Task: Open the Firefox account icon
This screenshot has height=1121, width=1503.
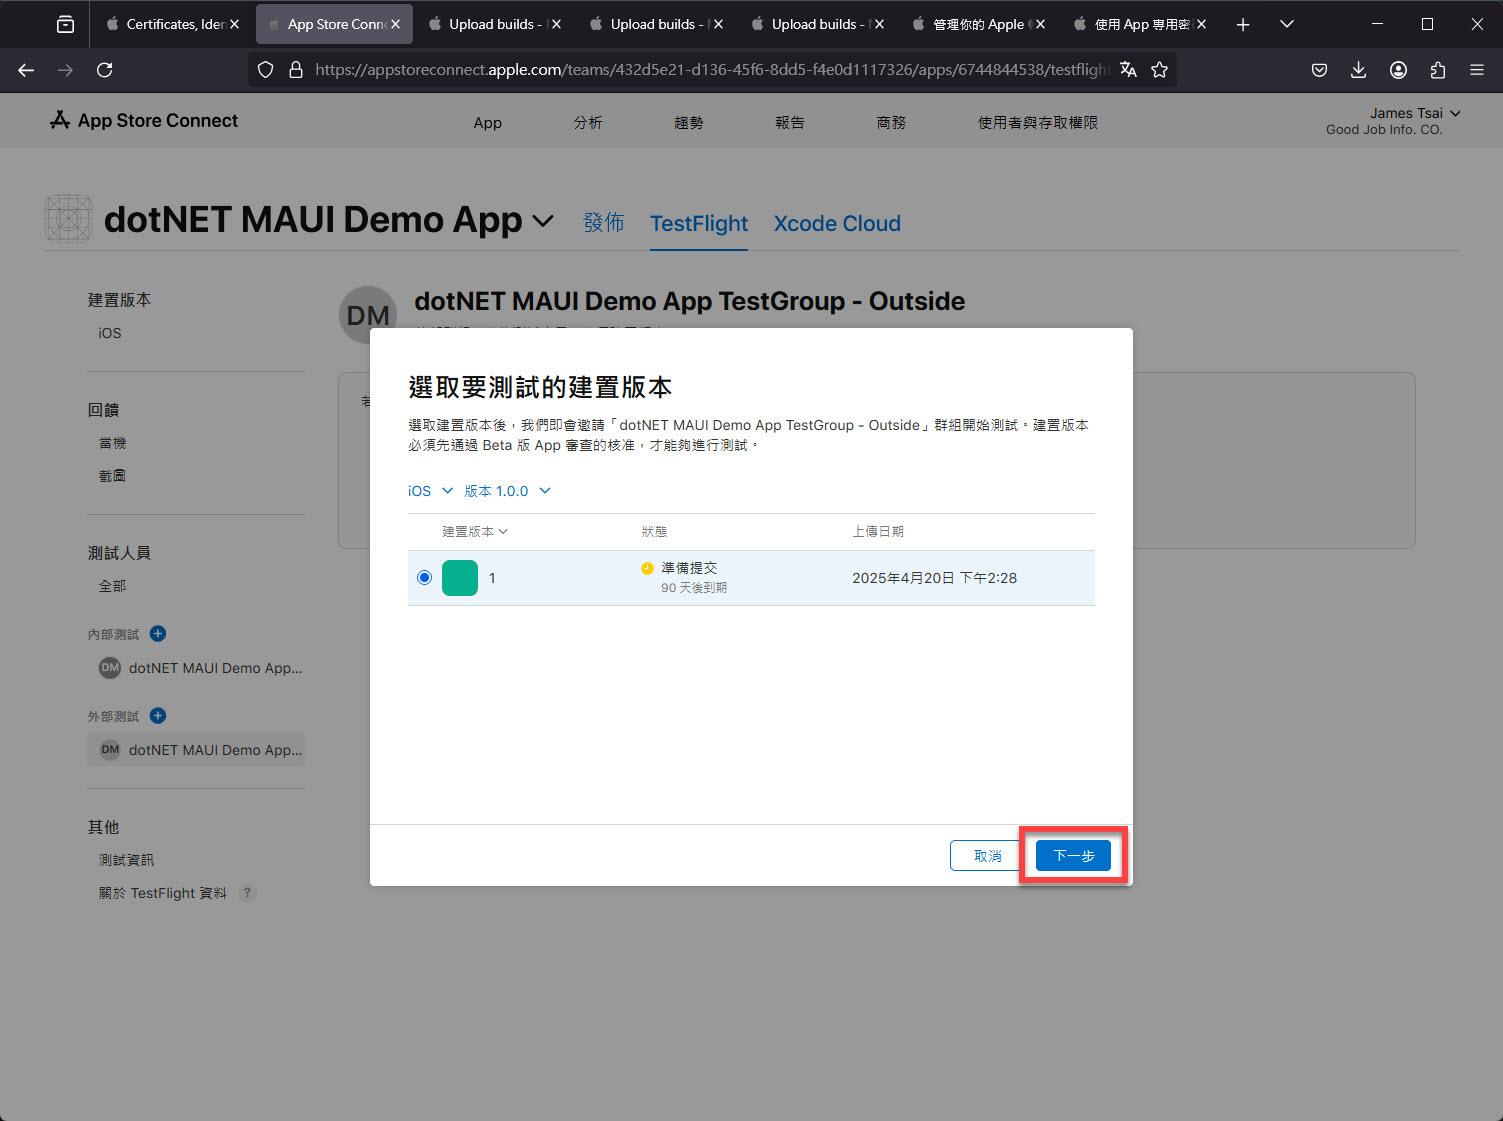Action: click(x=1398, y=70)
